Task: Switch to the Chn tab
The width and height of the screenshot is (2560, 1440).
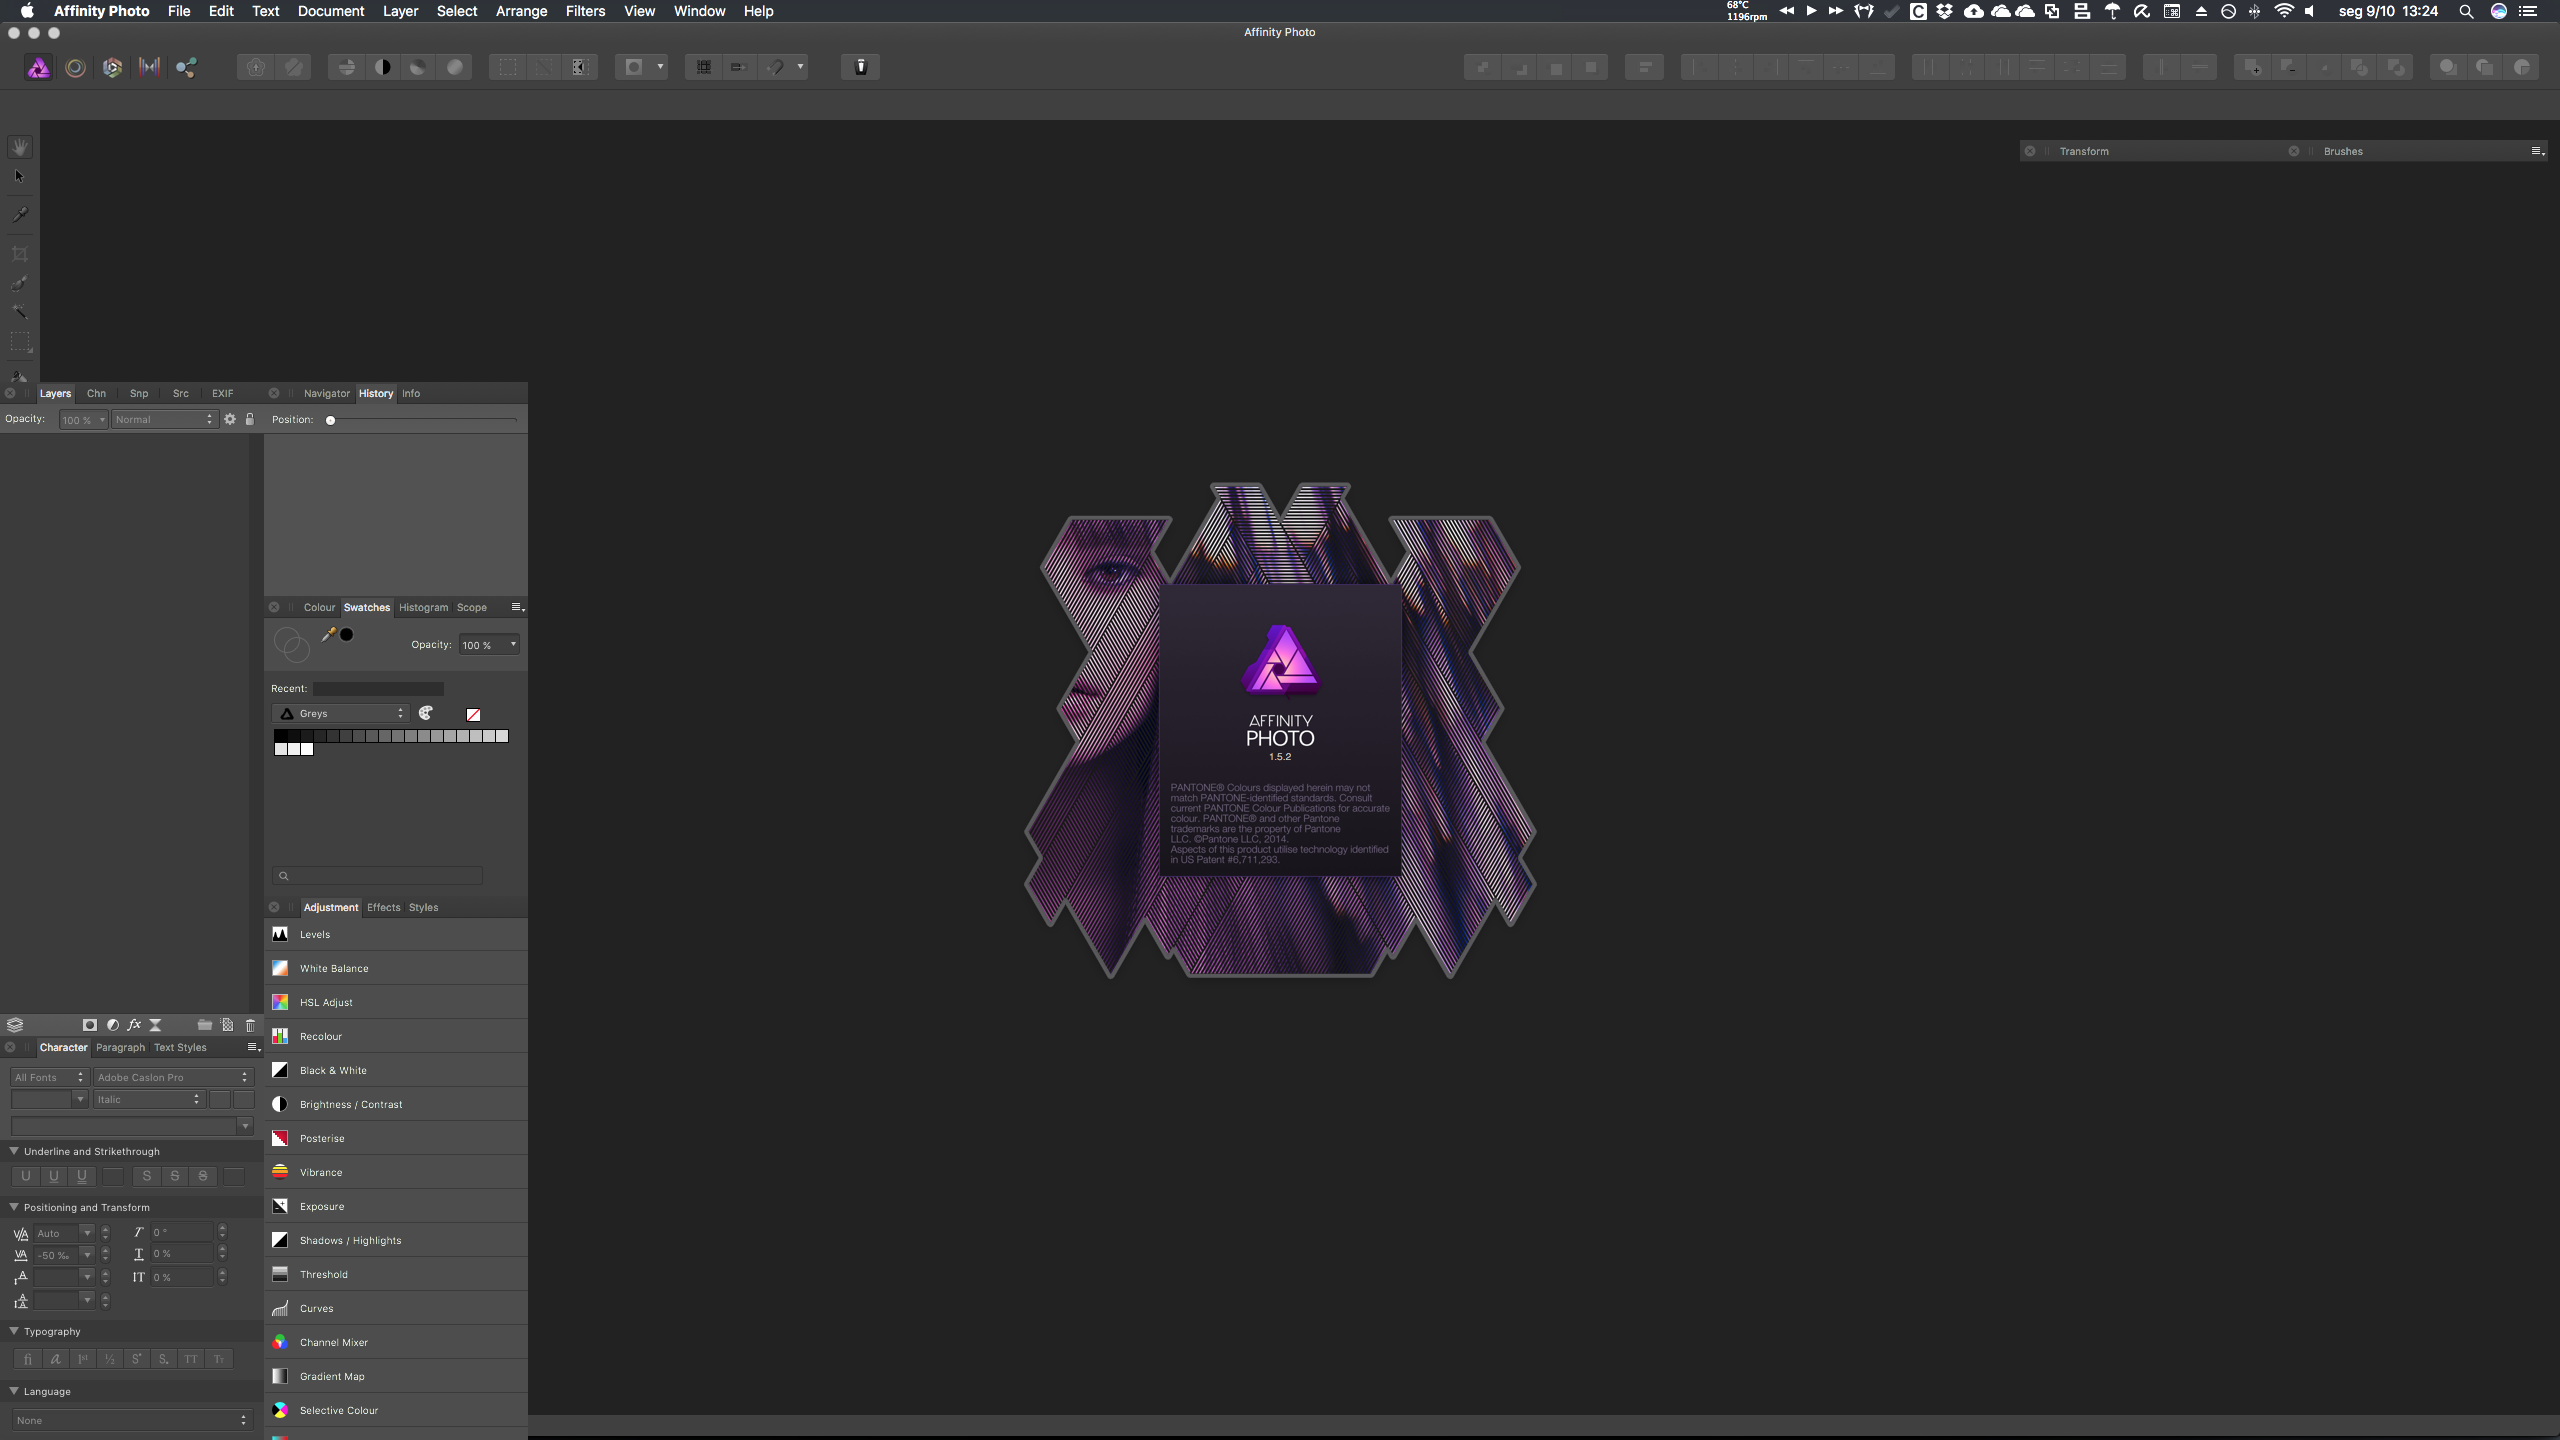Action: coord(96,394)
